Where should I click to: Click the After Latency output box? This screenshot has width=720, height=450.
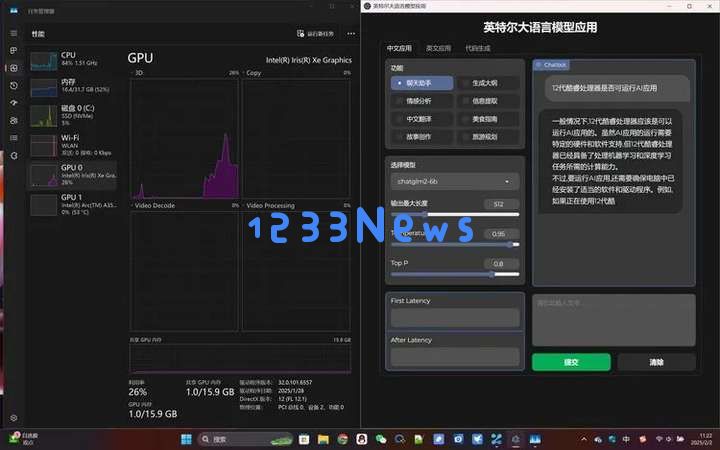[455, 357]
